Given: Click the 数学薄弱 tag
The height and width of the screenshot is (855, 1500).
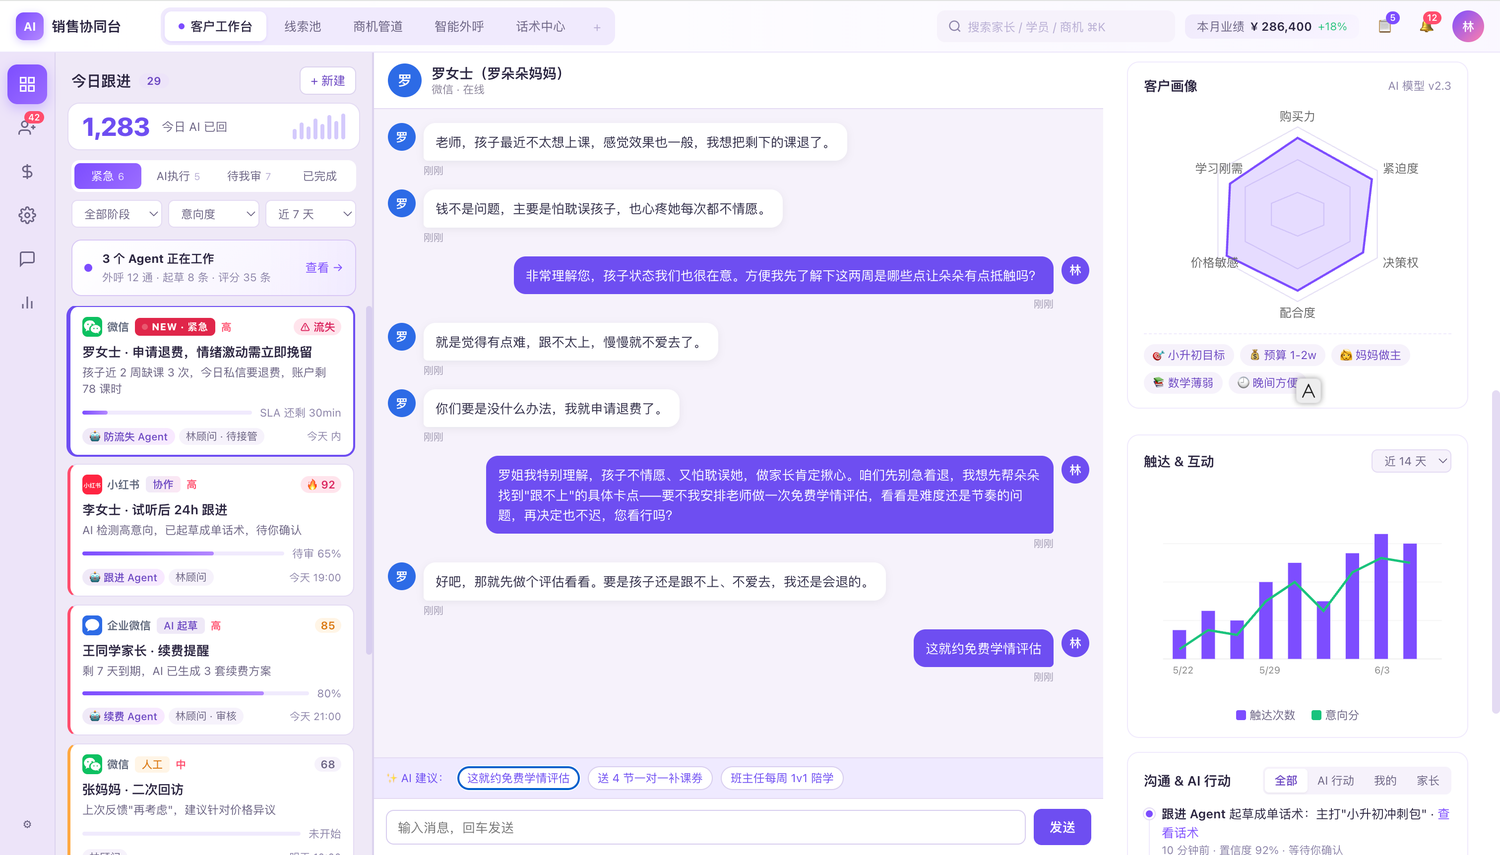Looking at the screenshot, I should [1183, 383].
